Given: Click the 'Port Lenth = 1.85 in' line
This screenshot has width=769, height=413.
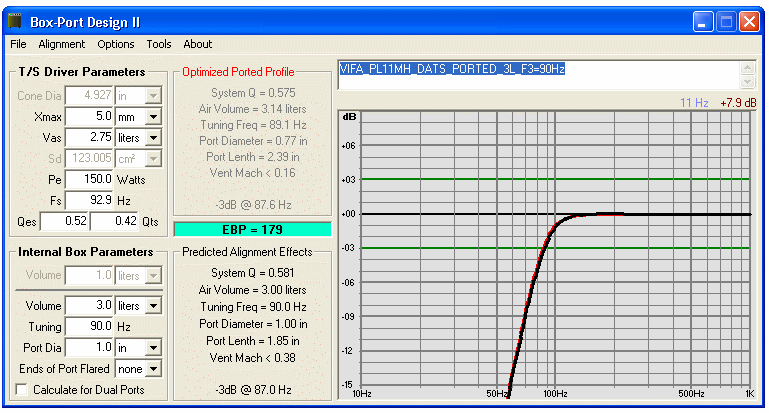Looking at the screenshot, I should 253,341.
